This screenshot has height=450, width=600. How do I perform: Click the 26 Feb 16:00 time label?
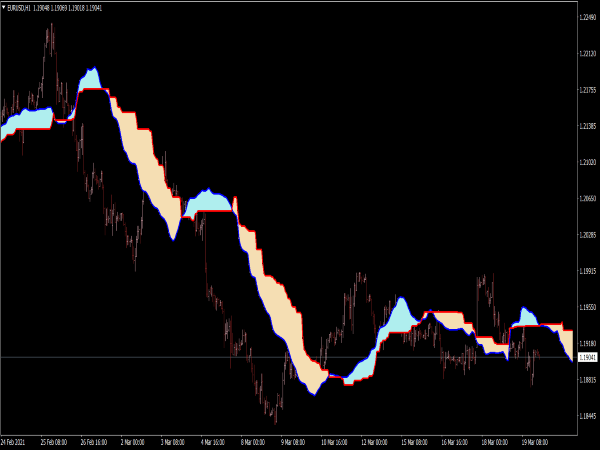click(95, 441)
